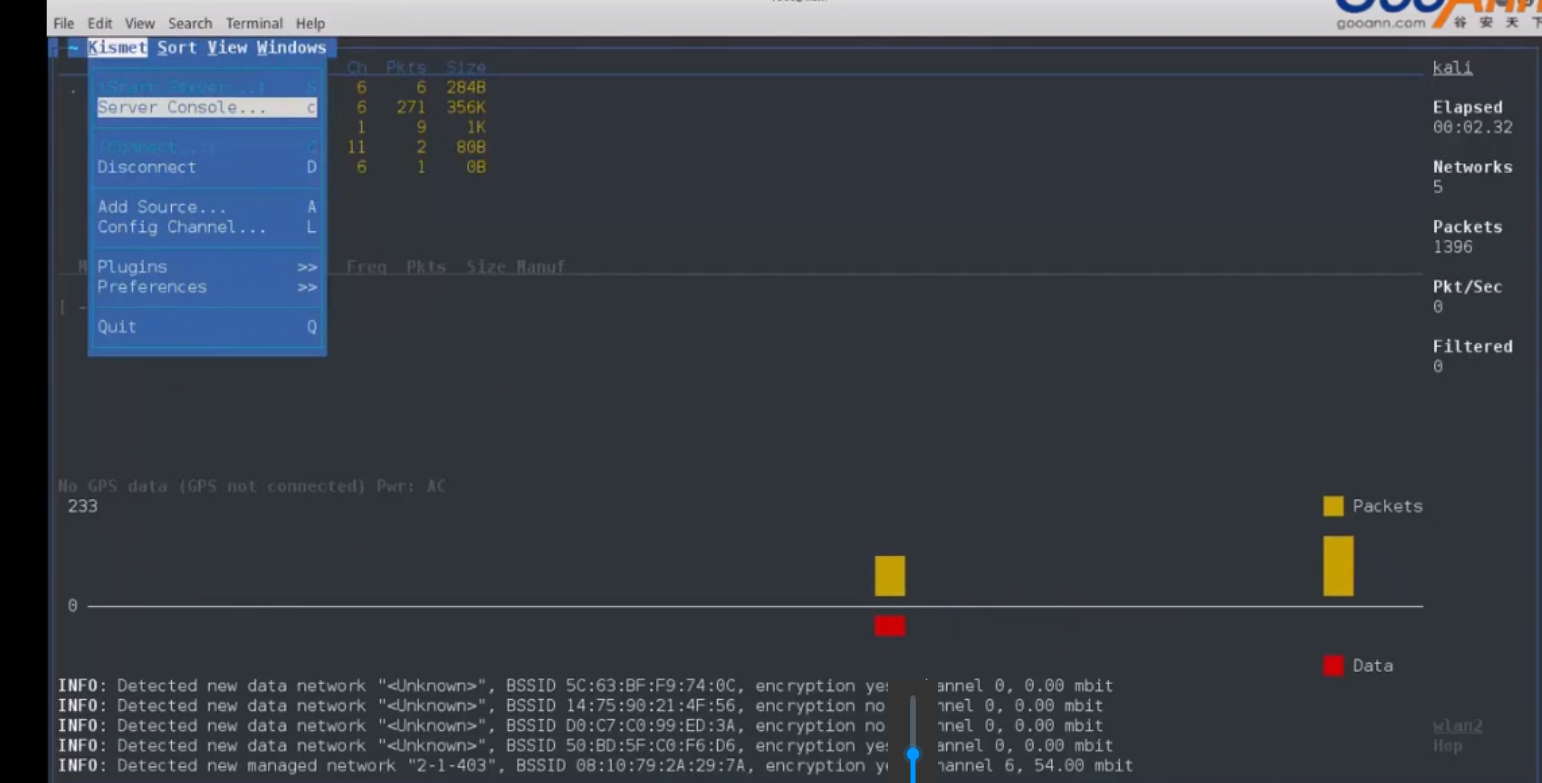Click the red data bar in graph
The height and width of the screenshot is (783, 1542).
[x=890, y=626]
